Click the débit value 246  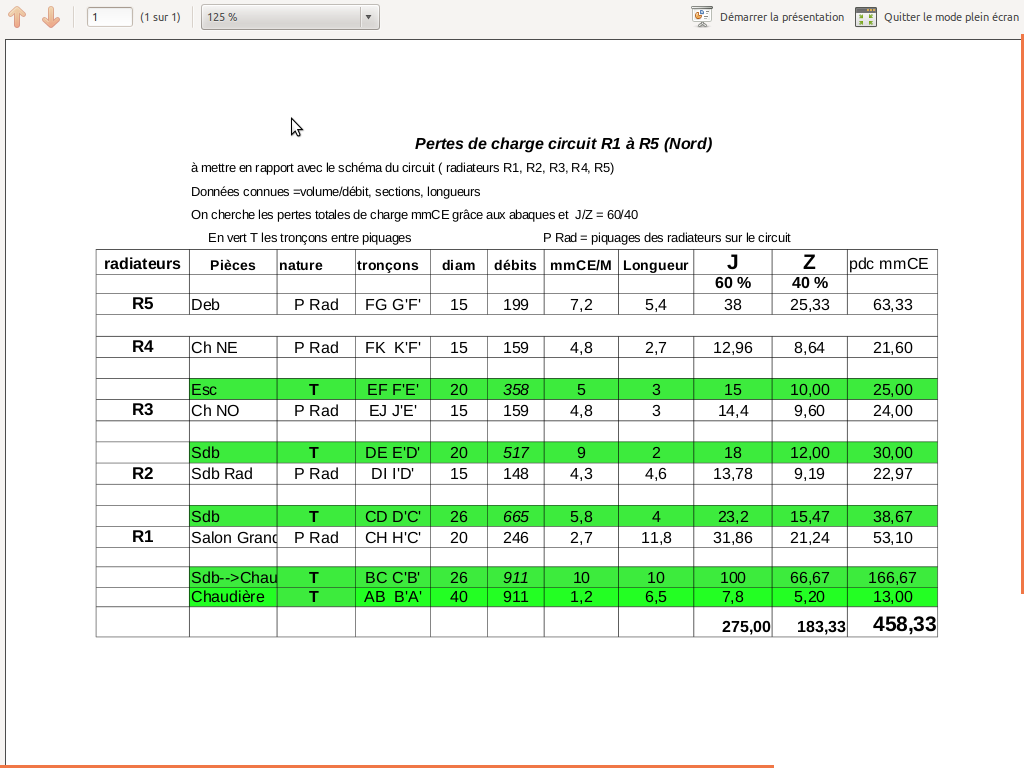coord(515,537)
